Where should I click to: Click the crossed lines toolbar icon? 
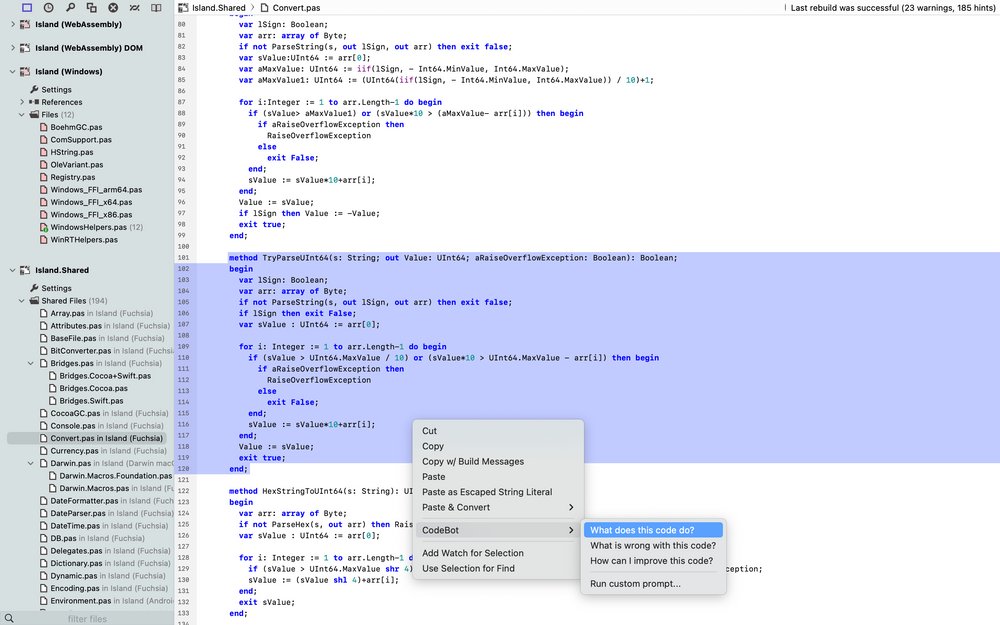134,7
